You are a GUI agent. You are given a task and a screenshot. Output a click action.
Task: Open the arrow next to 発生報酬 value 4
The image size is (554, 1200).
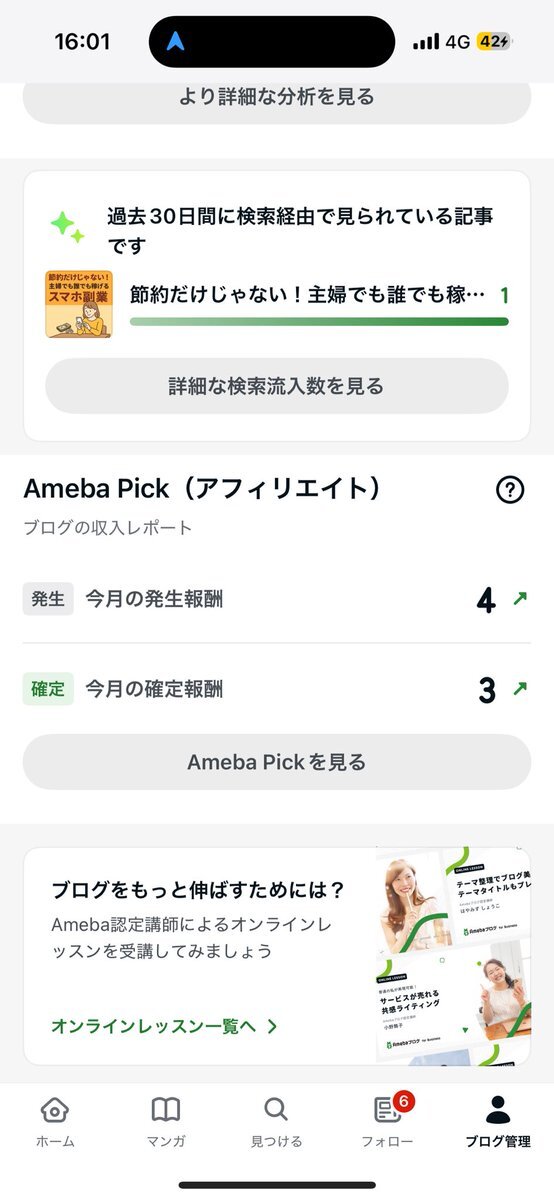click(x=519, y=599)
